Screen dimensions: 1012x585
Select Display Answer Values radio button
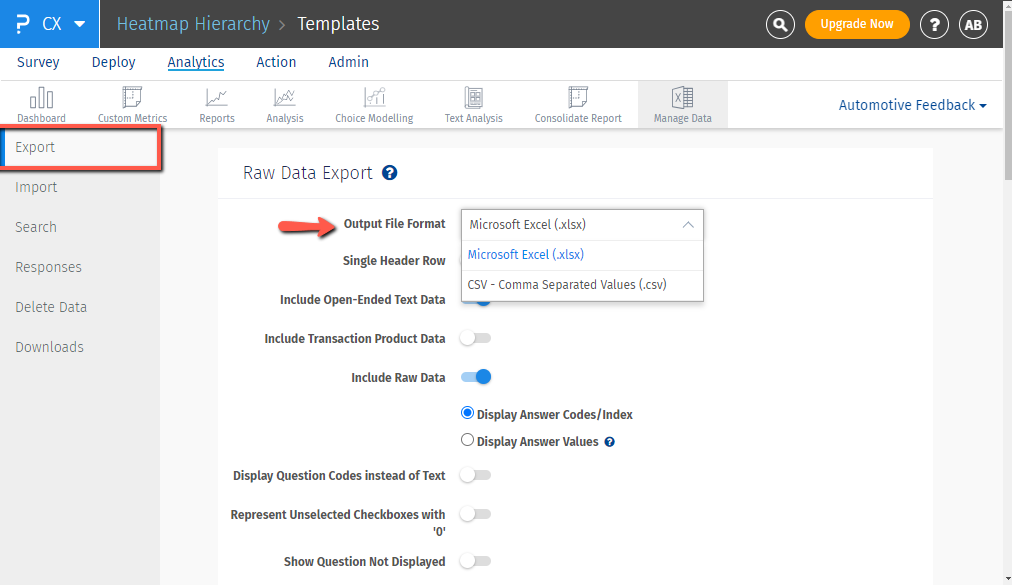click(467, 440)
